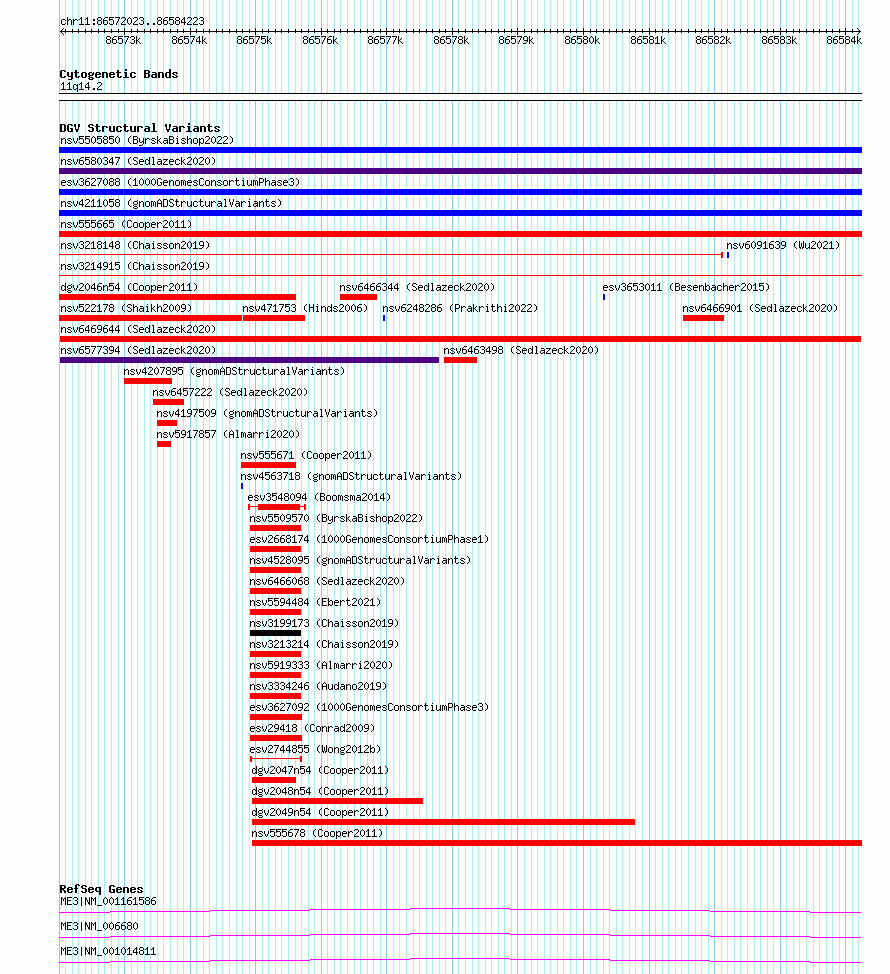Open nsv5594484 (Ebert2021) variant

tap(316, 603)
